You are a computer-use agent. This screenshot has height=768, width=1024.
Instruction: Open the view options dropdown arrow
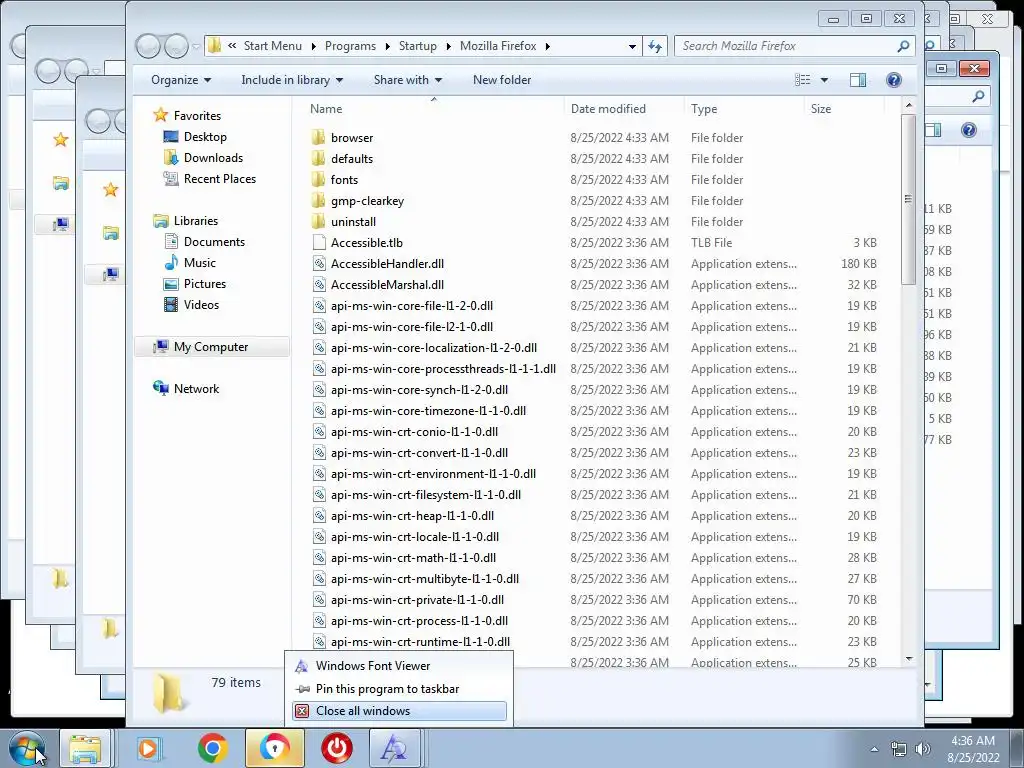pos(824,80)
